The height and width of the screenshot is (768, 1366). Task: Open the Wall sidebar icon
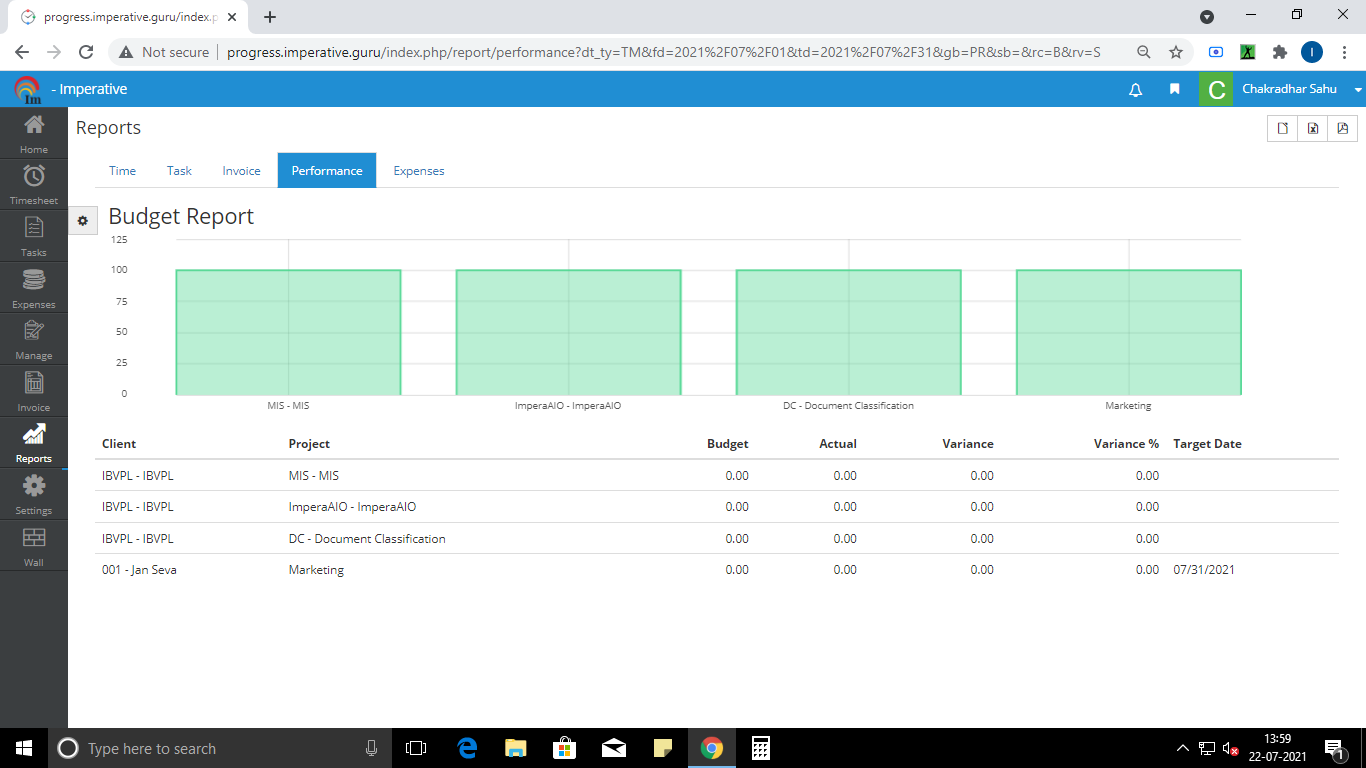pyautogui.click(x=34, y=545)
